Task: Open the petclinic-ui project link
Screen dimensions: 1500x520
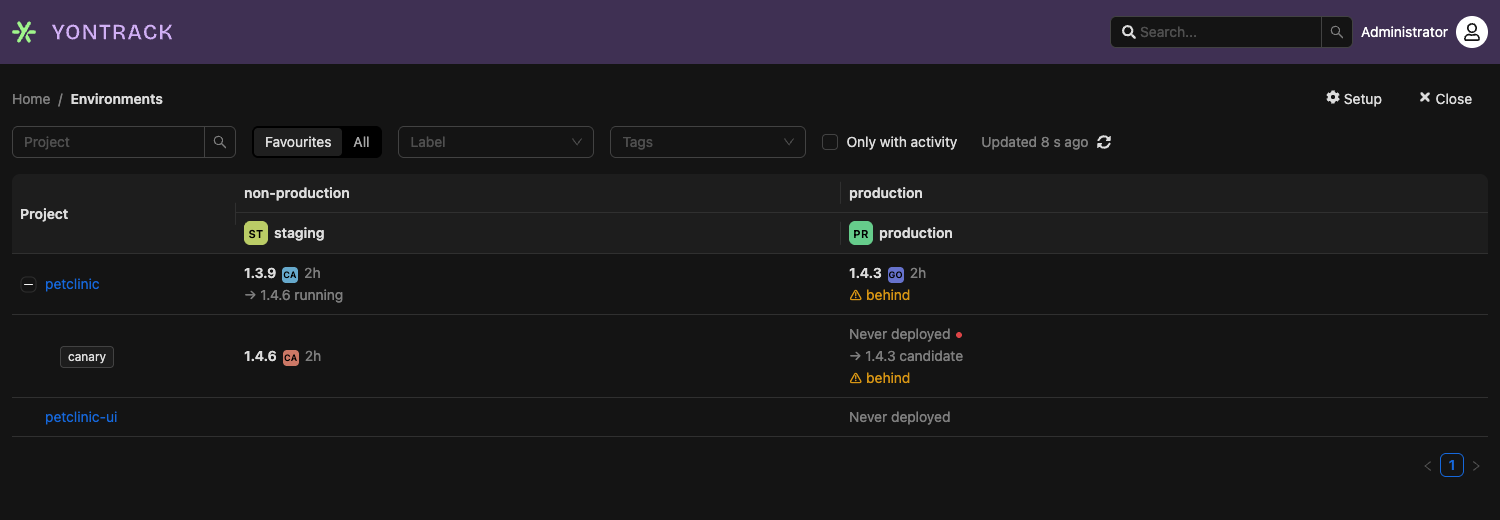Action: click(x=81, y=417)
